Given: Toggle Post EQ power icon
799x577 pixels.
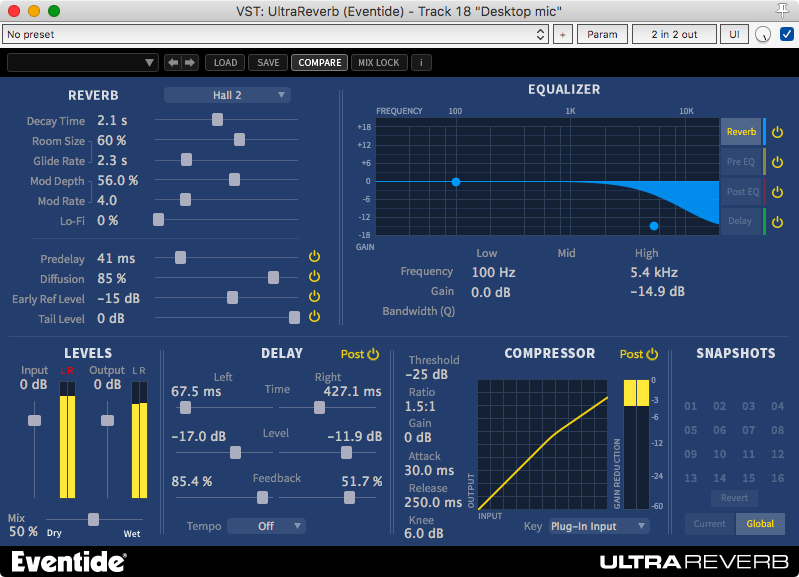Looking at the screenshot, I should [x=777, y=192].
